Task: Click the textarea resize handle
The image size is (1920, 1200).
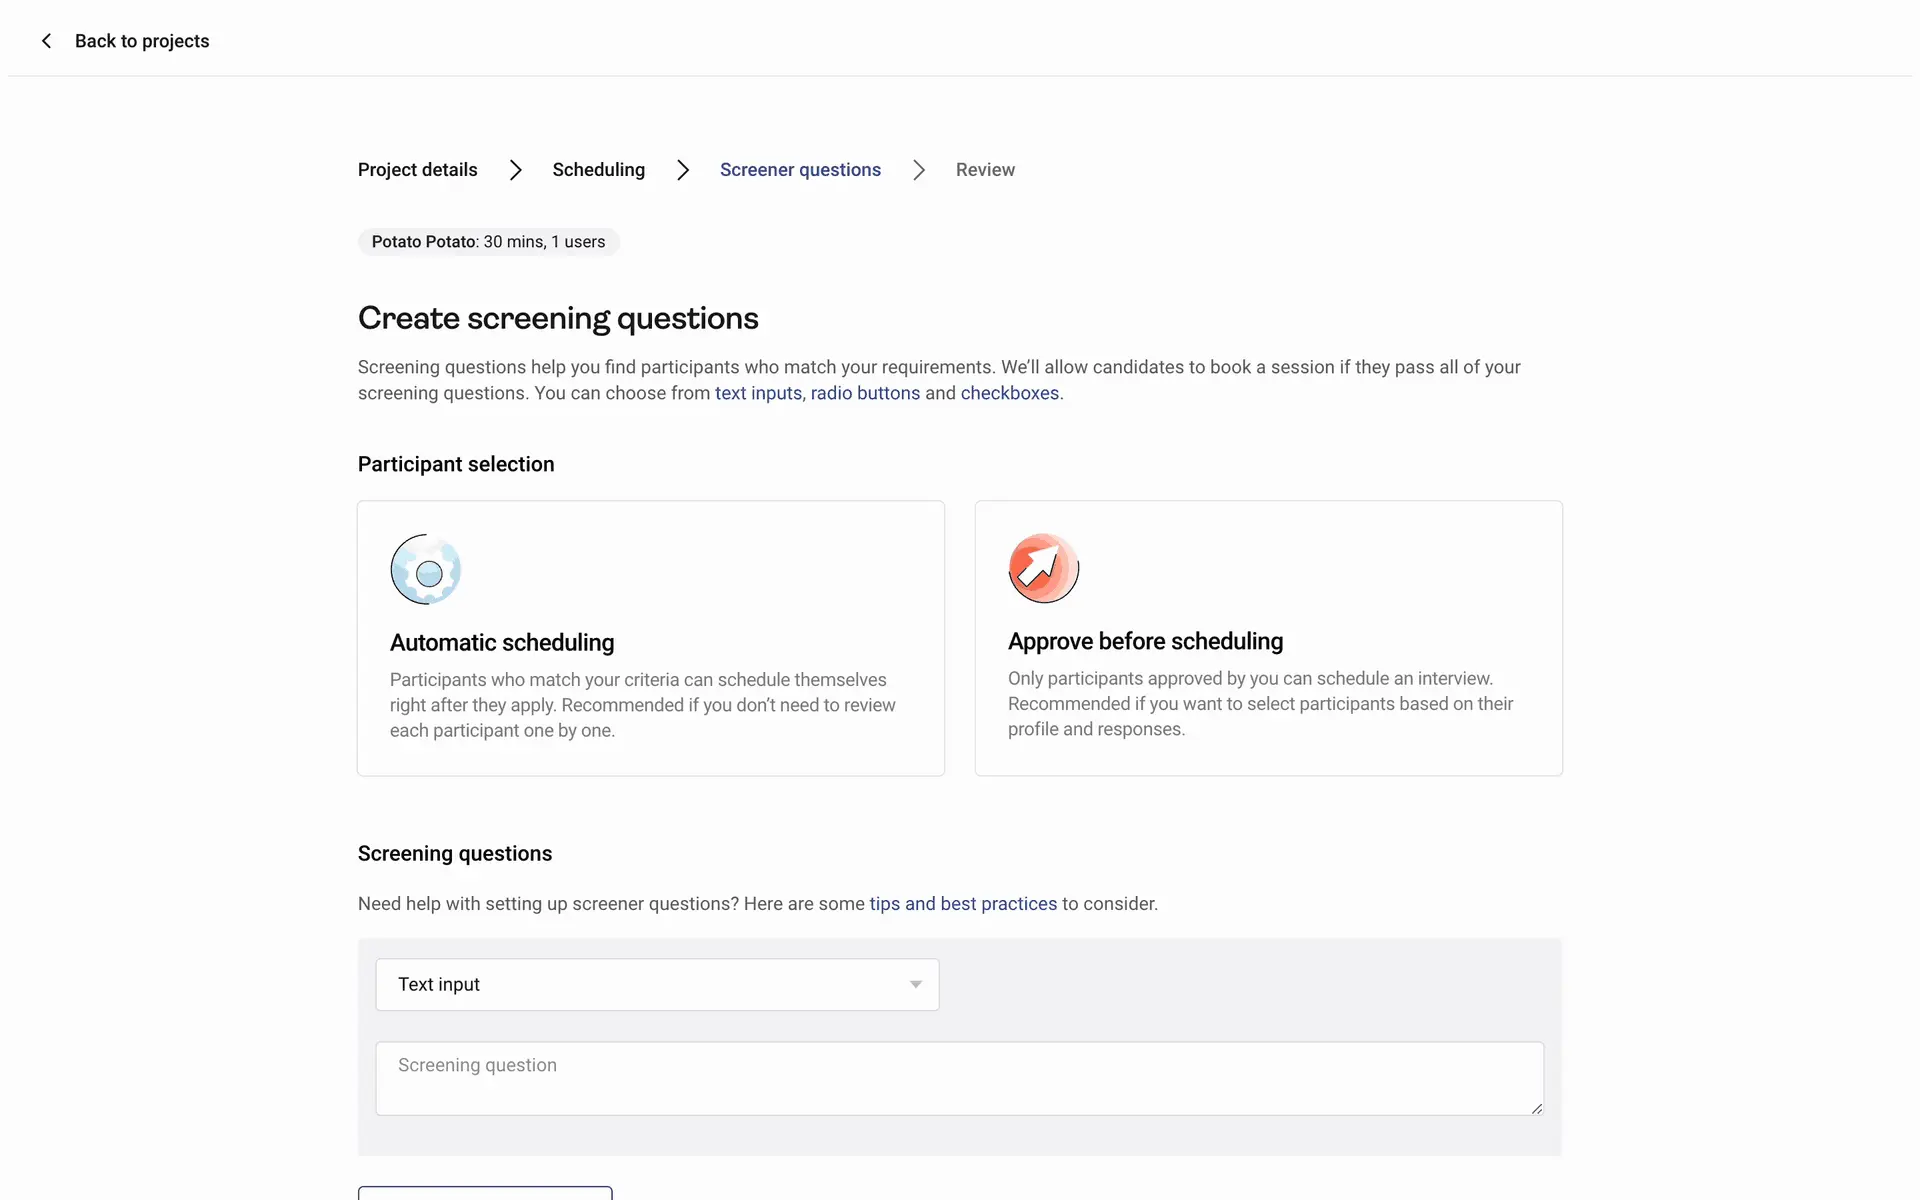Action: 1536,1107
